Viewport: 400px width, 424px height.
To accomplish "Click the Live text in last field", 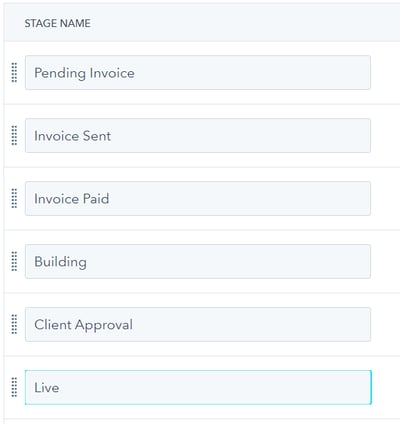I will pos(47,388).
